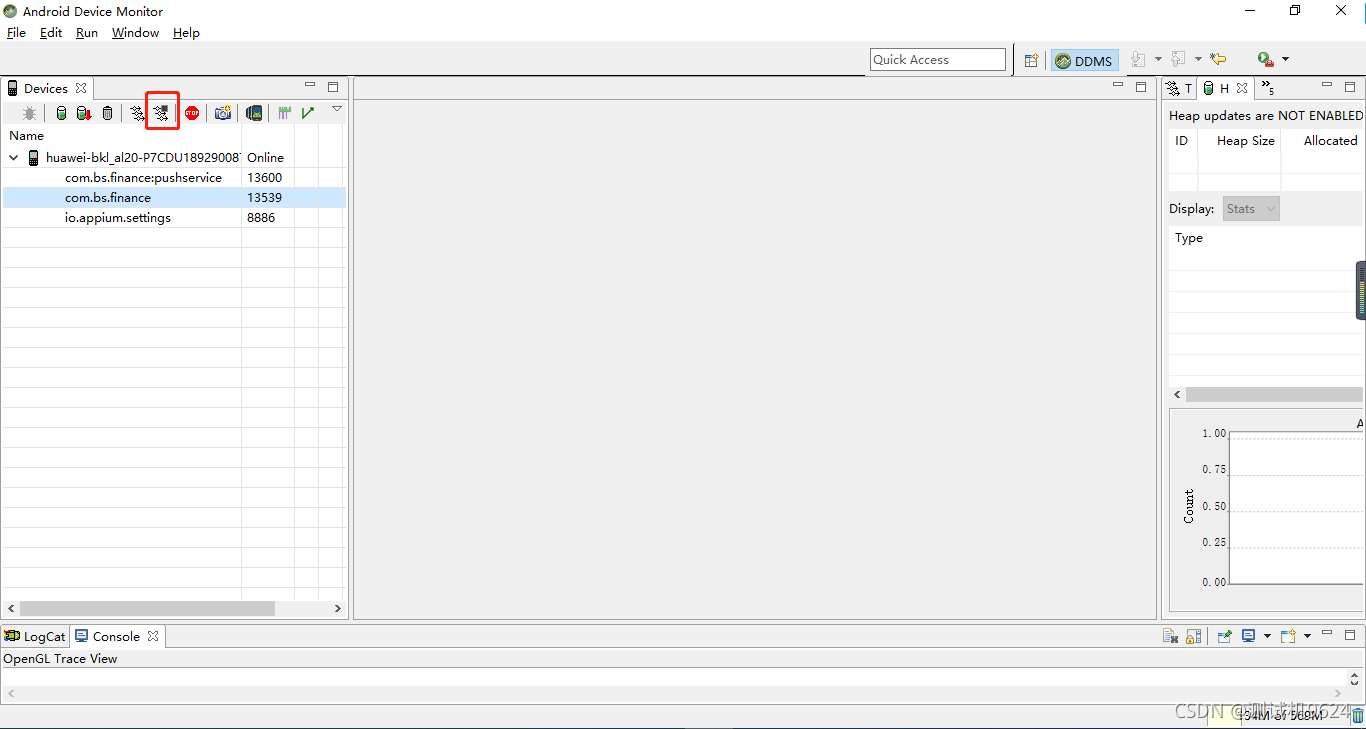This screenshot has height=729, width=1366.
Task: Take a screen capture using the camera icon
Action: tap(223, 113)
